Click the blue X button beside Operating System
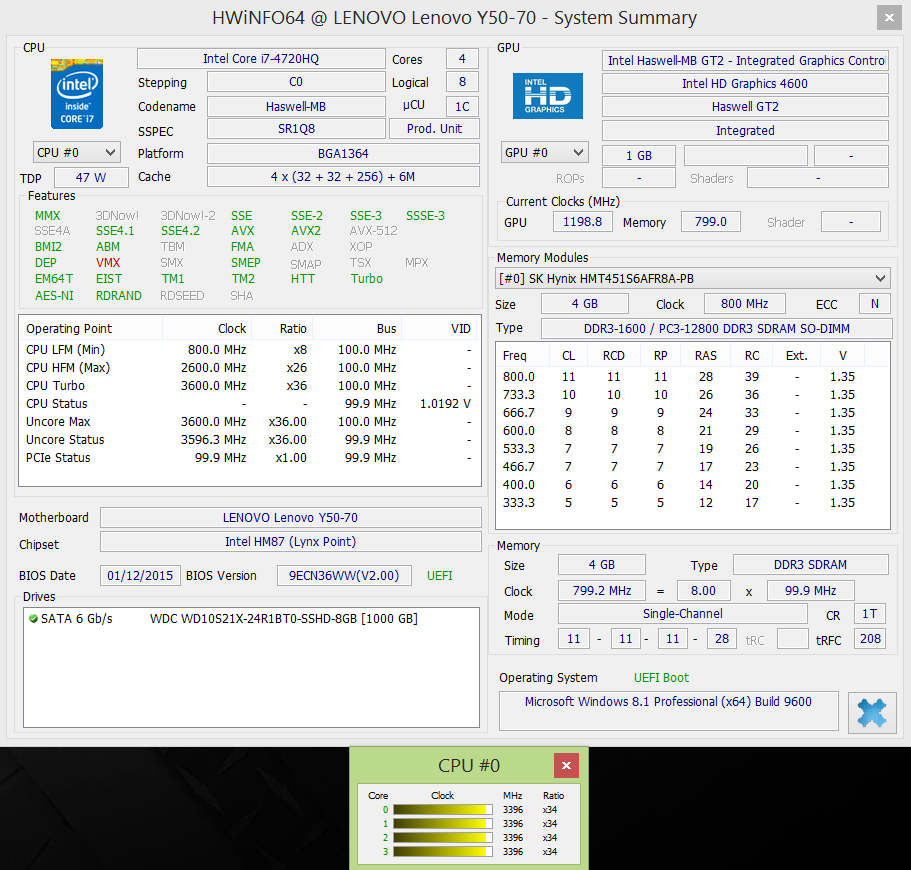 [x=871, y=713]
